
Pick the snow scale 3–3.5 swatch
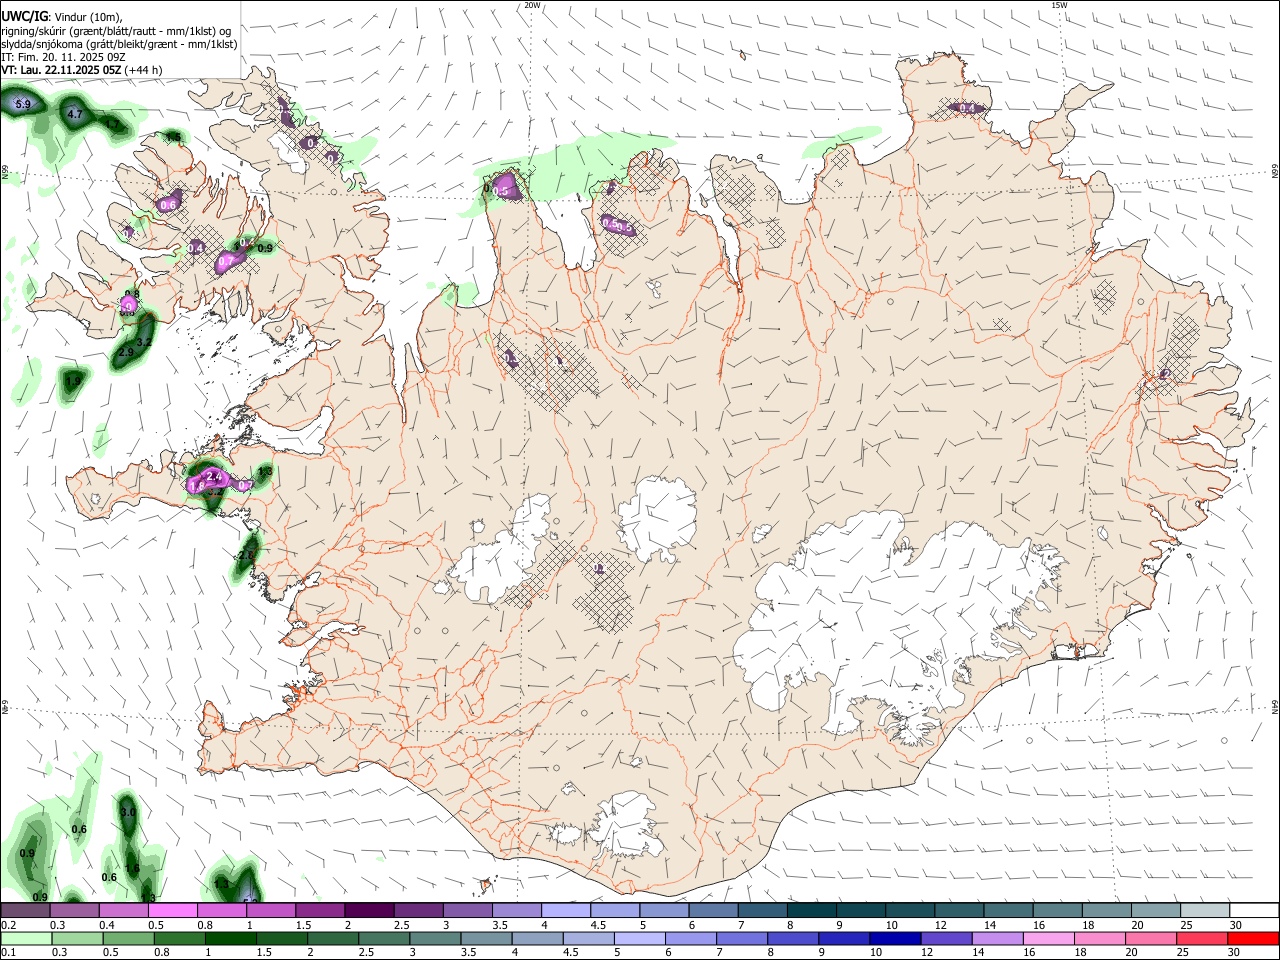pyautogui.click(x=467, y=911)
